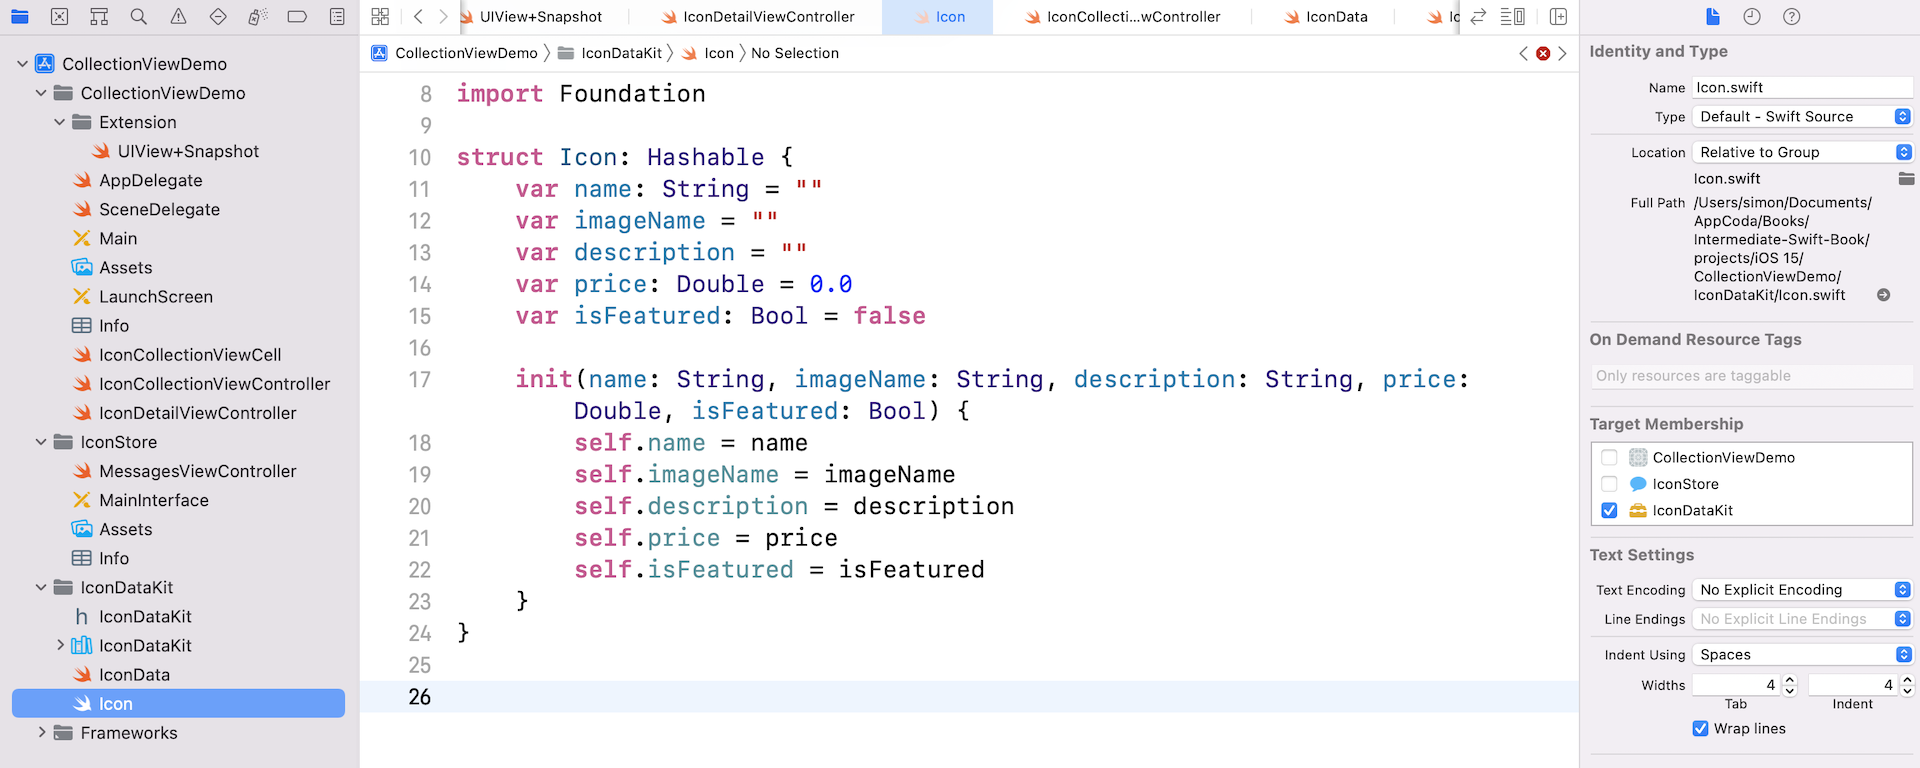Check the IconStore target membership box
This screenshot has width=1920, height=768.
pos(1609,484)
